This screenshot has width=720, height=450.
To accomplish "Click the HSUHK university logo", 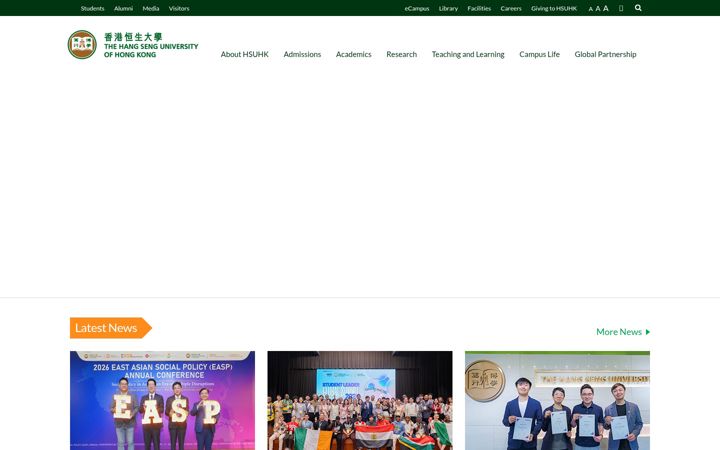I will point(82,45).
